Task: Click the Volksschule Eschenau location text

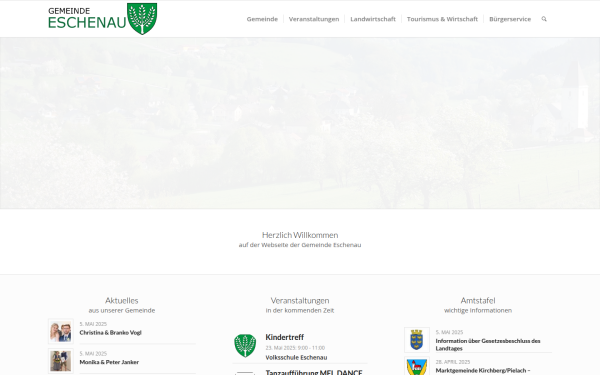Action: pos(296,357)
